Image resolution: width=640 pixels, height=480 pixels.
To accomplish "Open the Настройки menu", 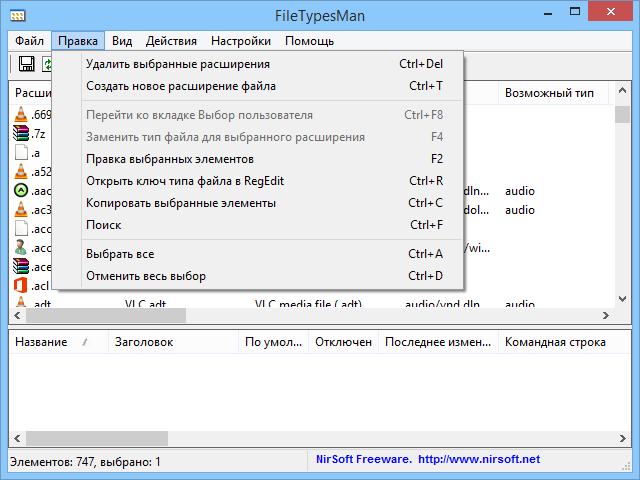I will pyautogui.click(x=240, y=41).
